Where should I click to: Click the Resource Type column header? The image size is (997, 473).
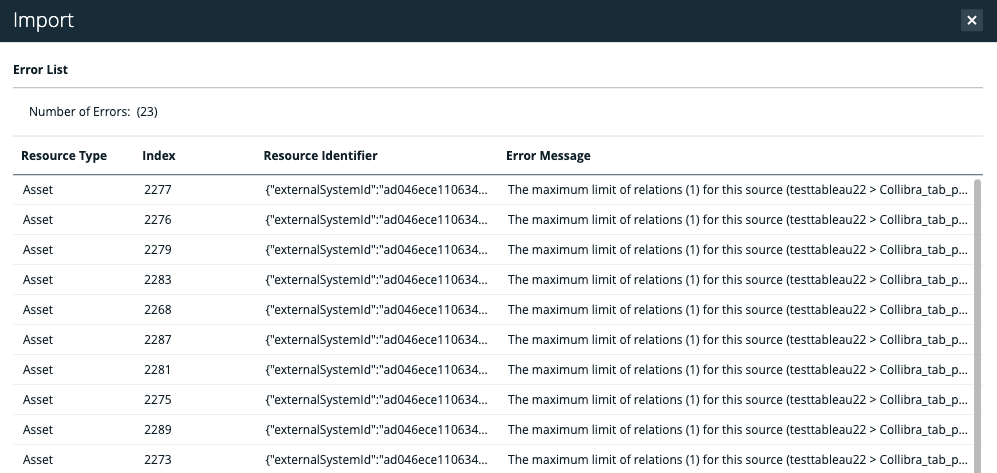[64, 156]
